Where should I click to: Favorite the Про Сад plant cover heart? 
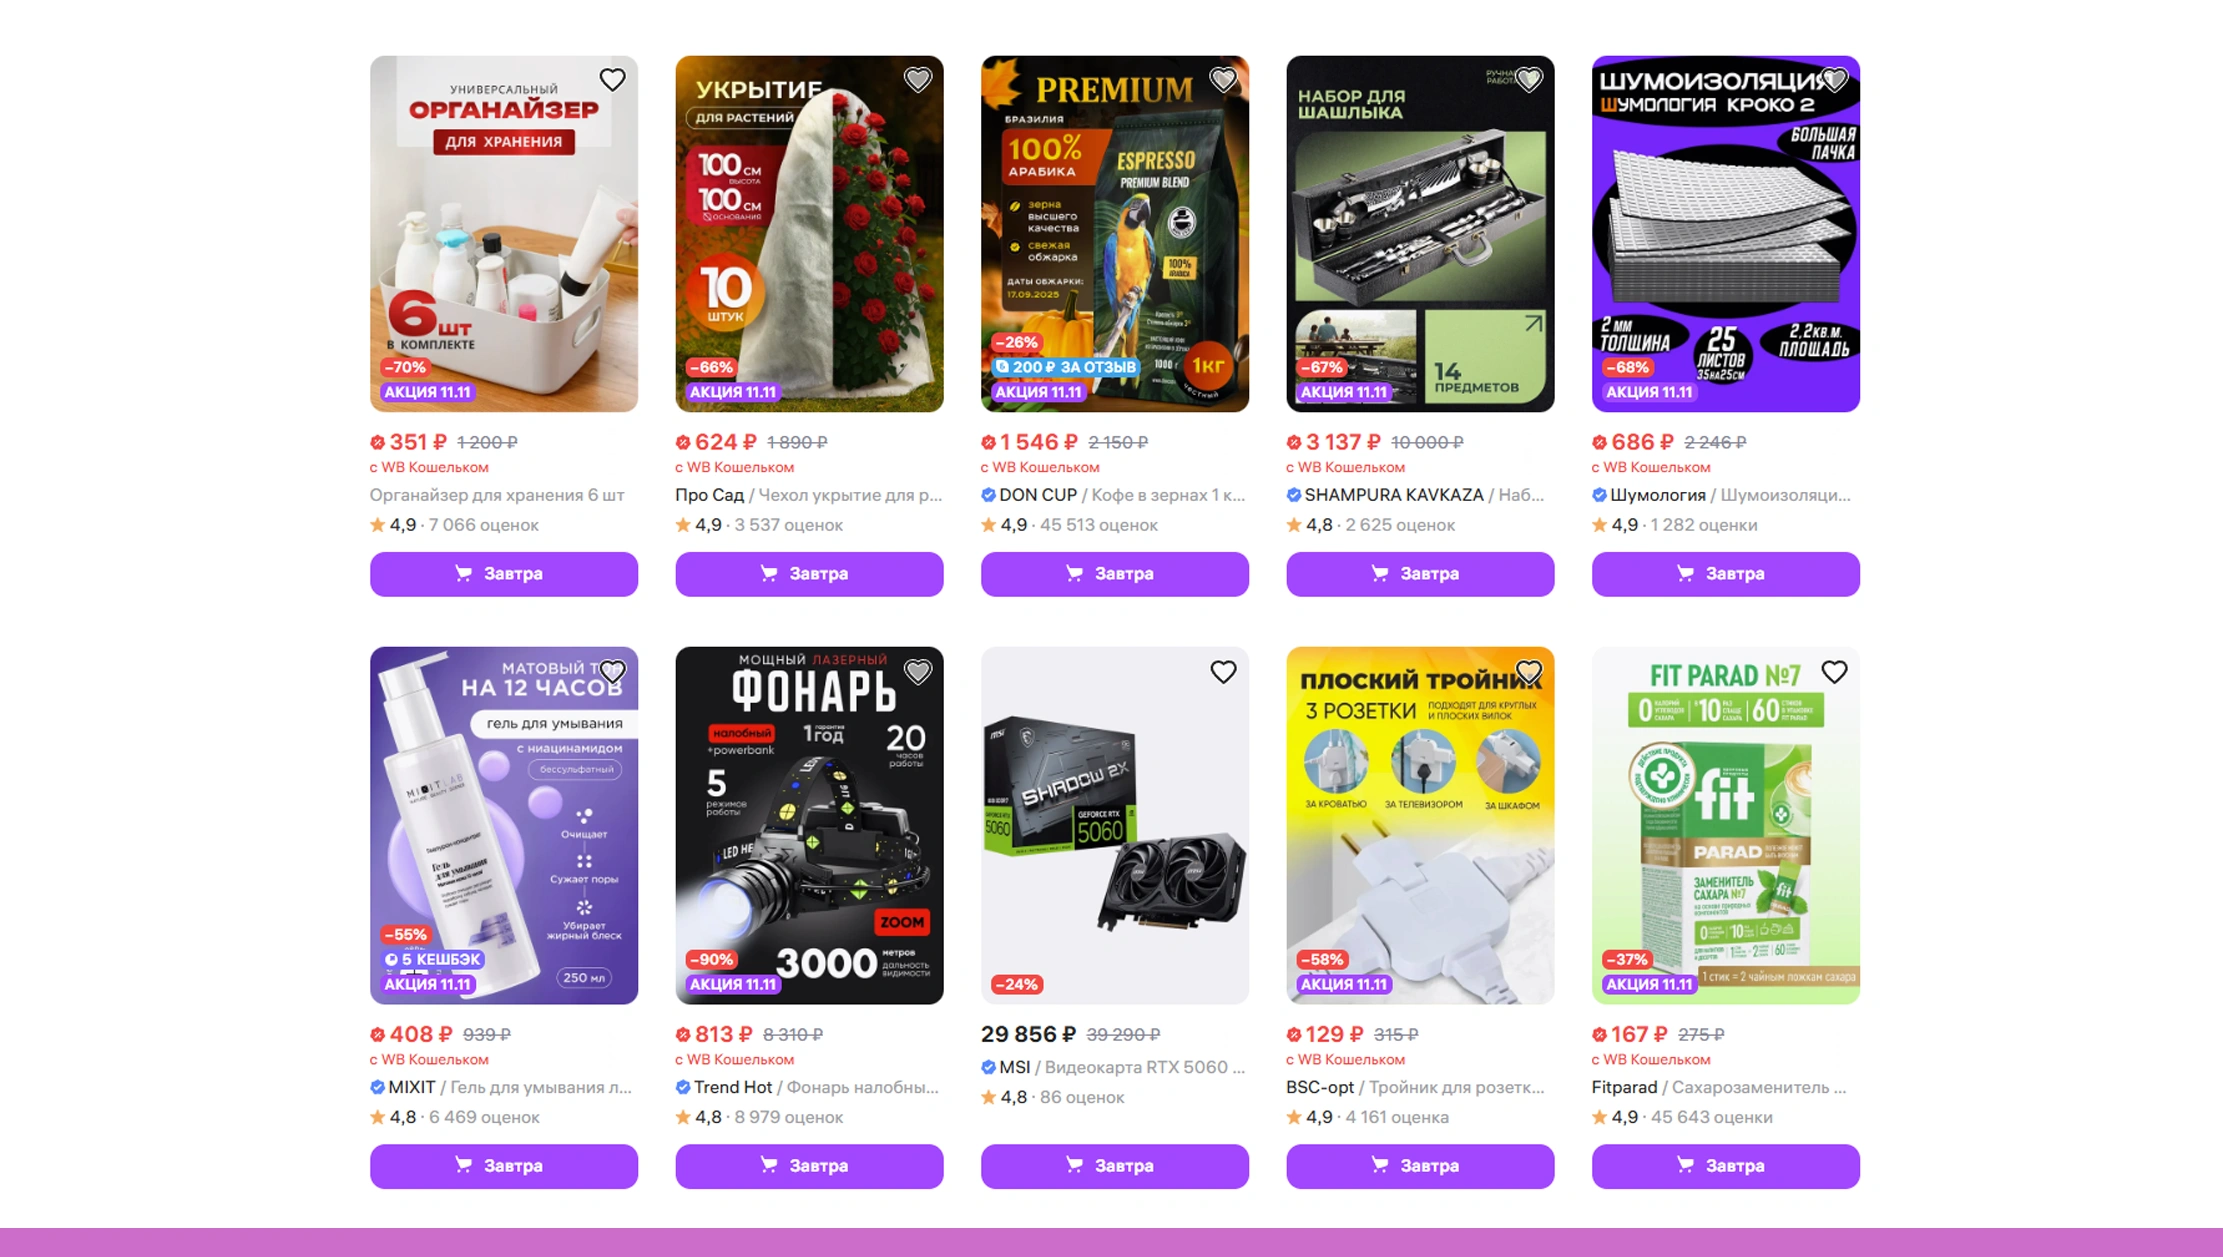click(x=917, y=79)
